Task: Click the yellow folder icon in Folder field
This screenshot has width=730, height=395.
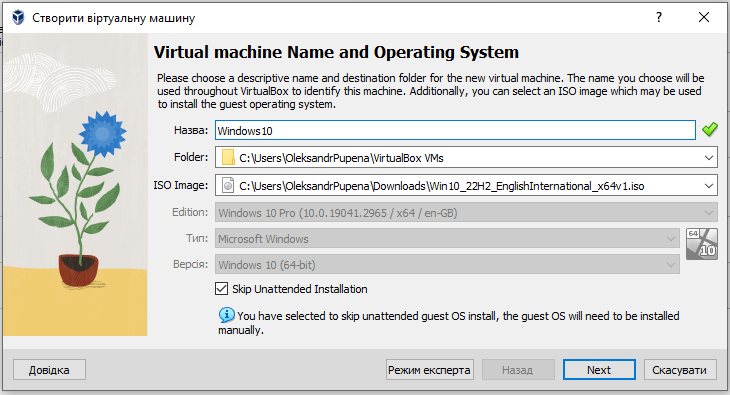Action: click(x=228, y=158)
